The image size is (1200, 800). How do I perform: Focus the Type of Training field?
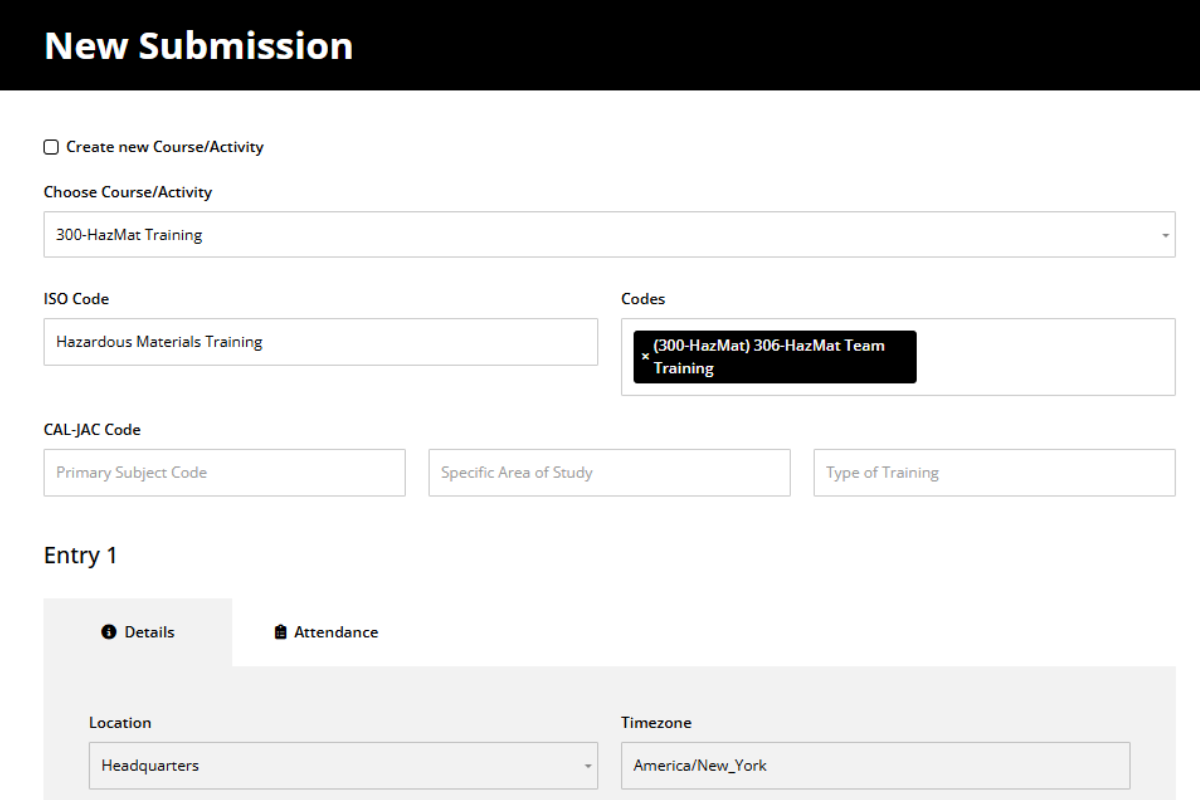994,472
